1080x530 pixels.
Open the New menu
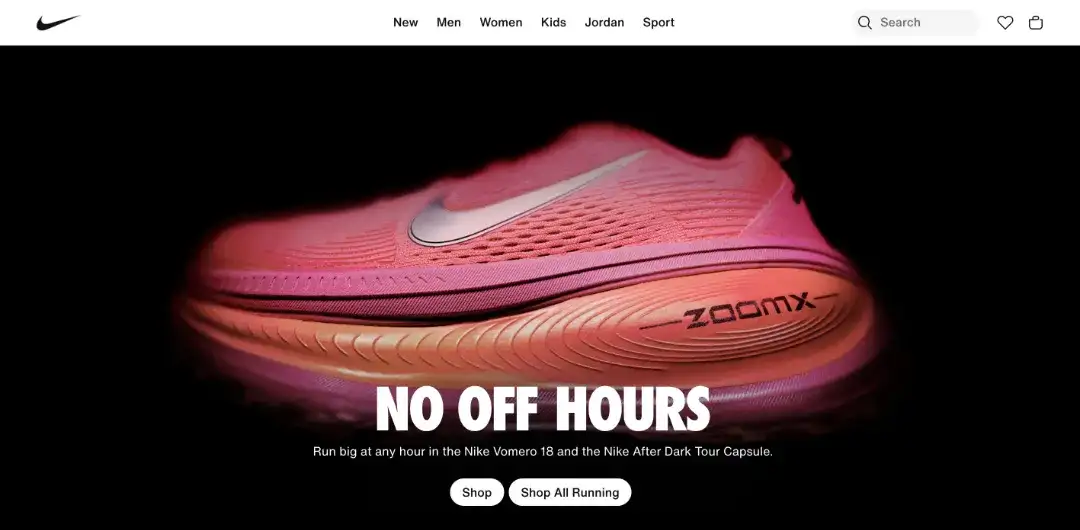pos(405,23)
